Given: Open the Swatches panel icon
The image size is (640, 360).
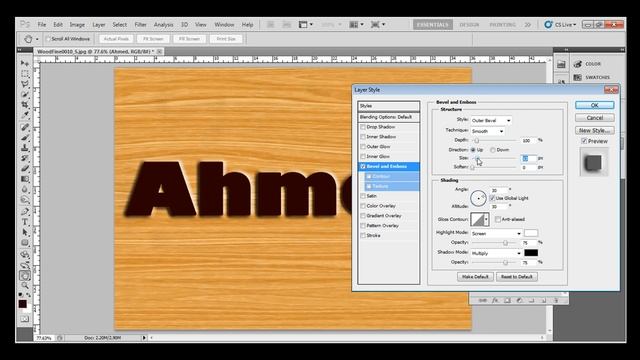Looking at the screenshot, I should click(578, 77).
